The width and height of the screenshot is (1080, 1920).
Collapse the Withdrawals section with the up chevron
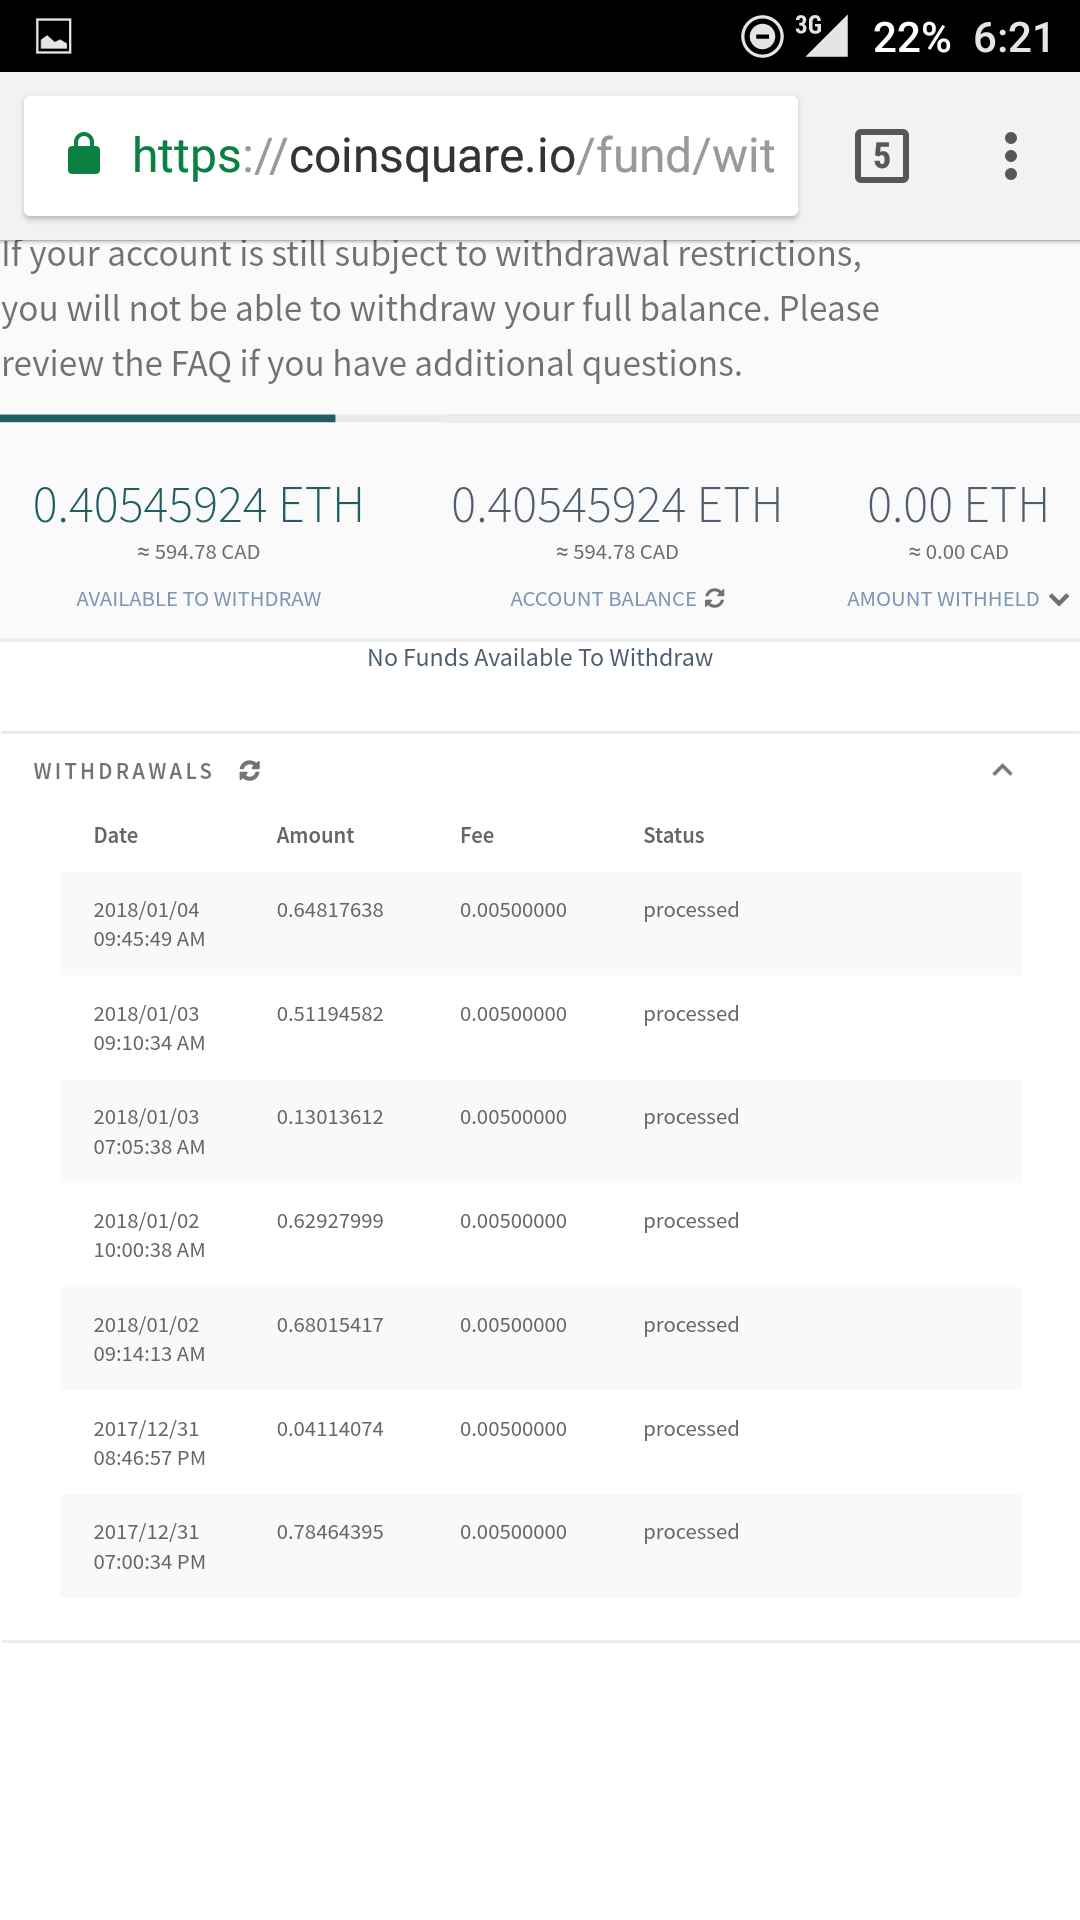1002,770
